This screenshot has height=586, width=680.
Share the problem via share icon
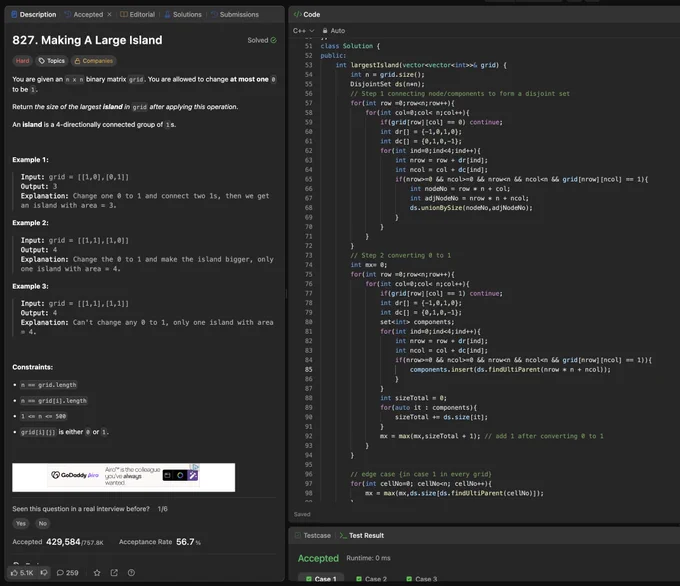[x=114, y=573]
